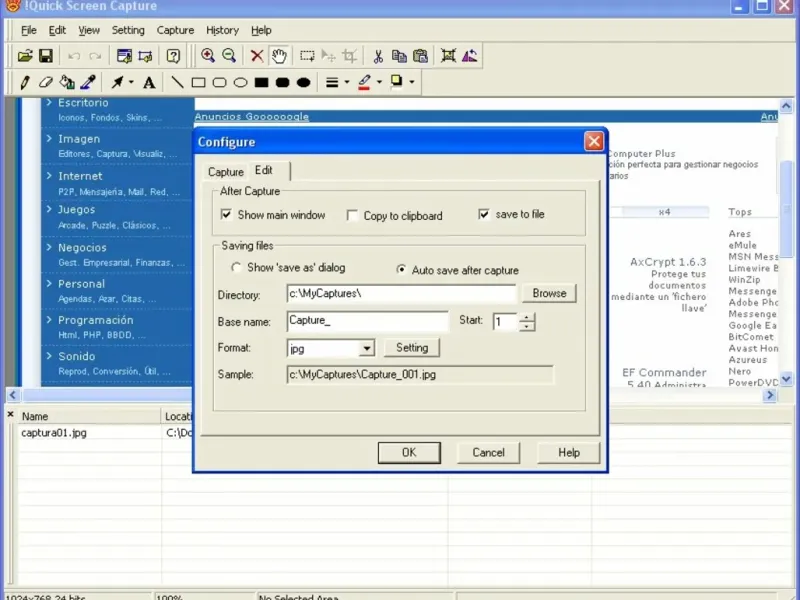800x600 pixels.
Task: Select the Arrow drawing tool
Action: coord(117,82)
